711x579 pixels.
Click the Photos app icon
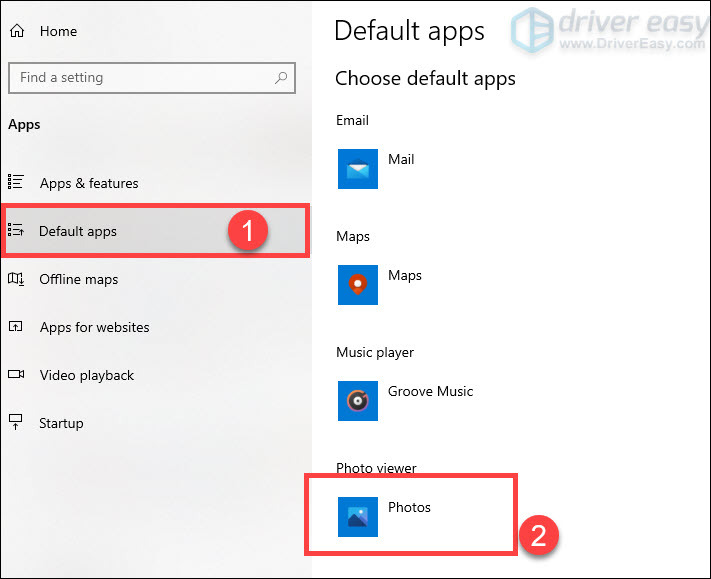tap(358, 517)
